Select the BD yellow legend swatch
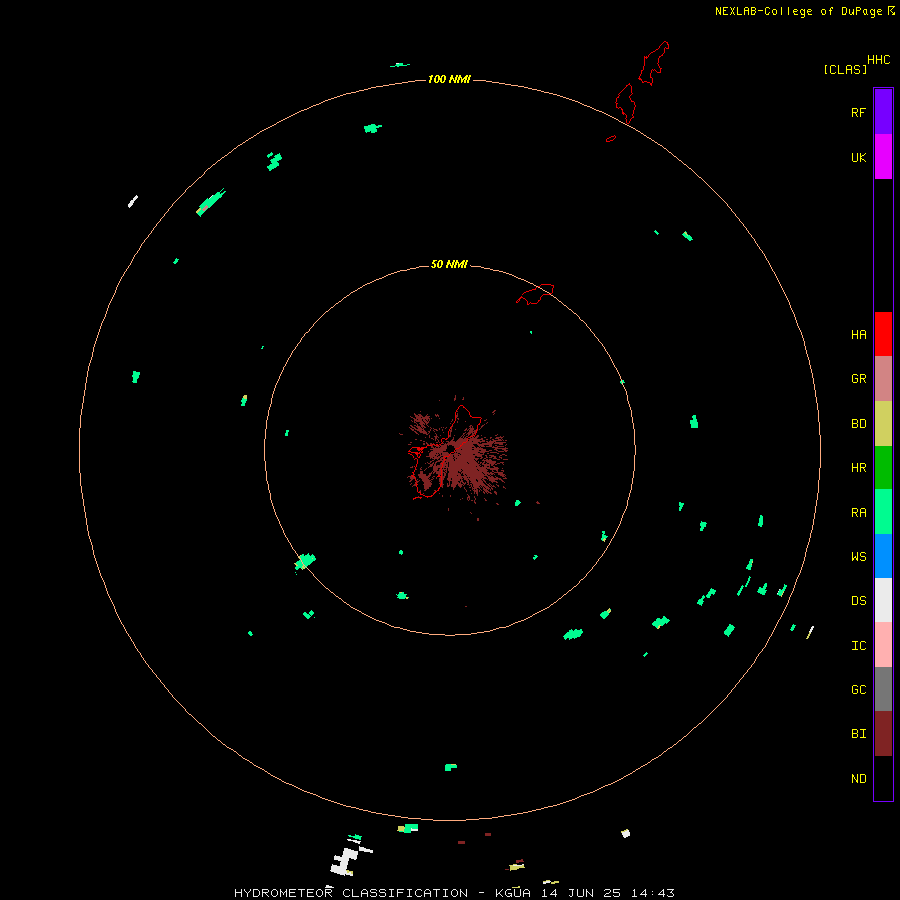 coord(883,424)
